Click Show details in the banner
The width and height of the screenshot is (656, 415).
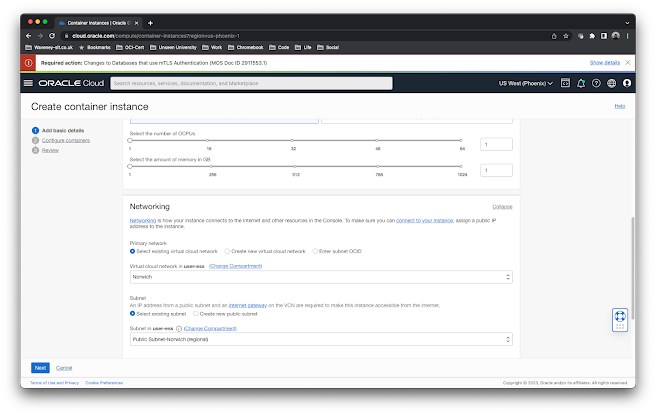pyautogui.click(x=605, y=62)
